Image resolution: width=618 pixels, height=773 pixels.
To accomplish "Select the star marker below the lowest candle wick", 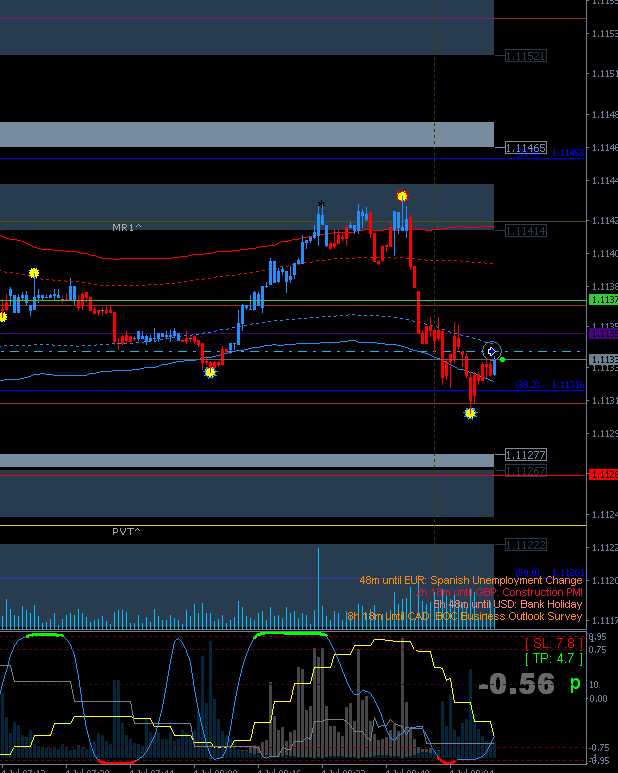I will [470, 413].
